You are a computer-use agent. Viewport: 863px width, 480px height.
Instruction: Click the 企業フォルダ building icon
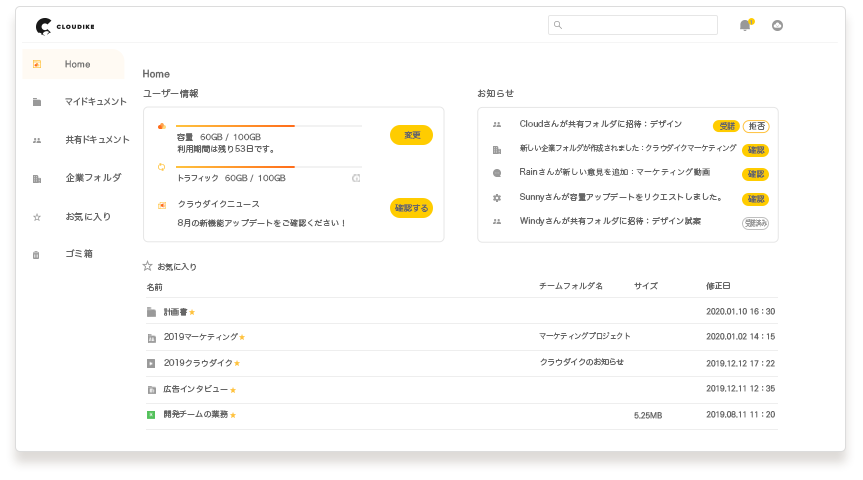[37, 178]
